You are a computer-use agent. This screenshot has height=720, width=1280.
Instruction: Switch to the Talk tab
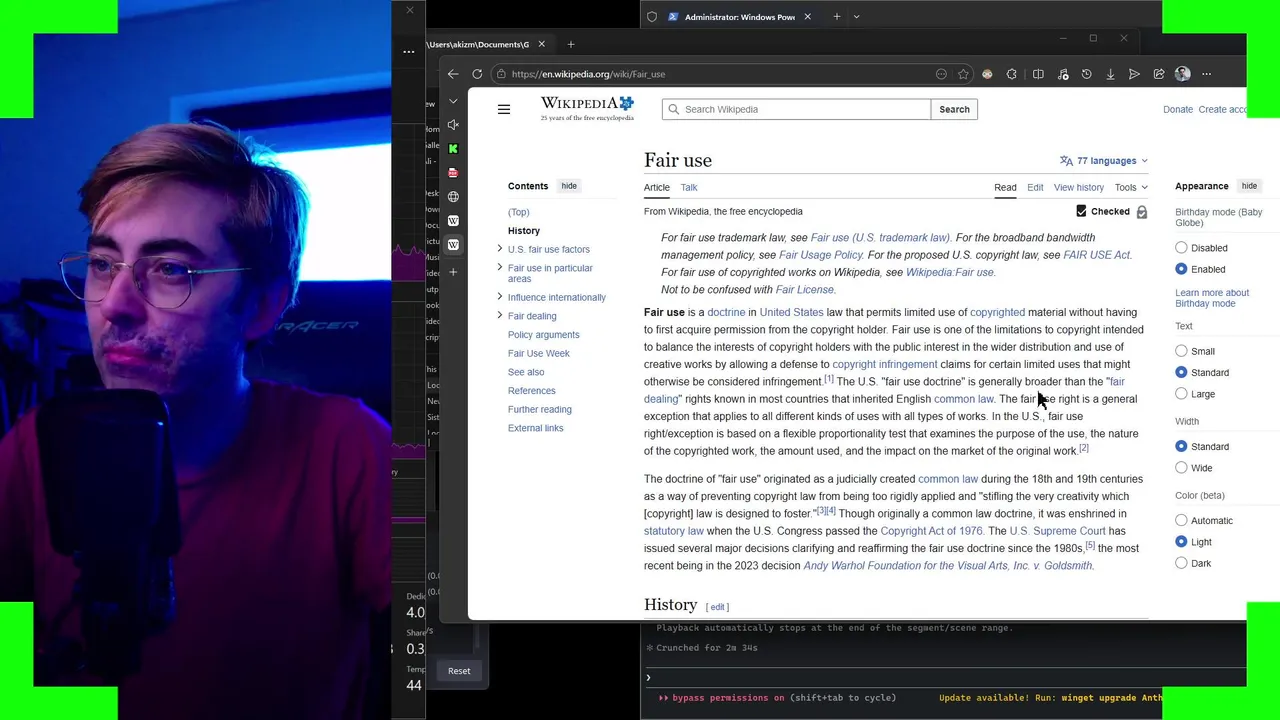[689, 187]
